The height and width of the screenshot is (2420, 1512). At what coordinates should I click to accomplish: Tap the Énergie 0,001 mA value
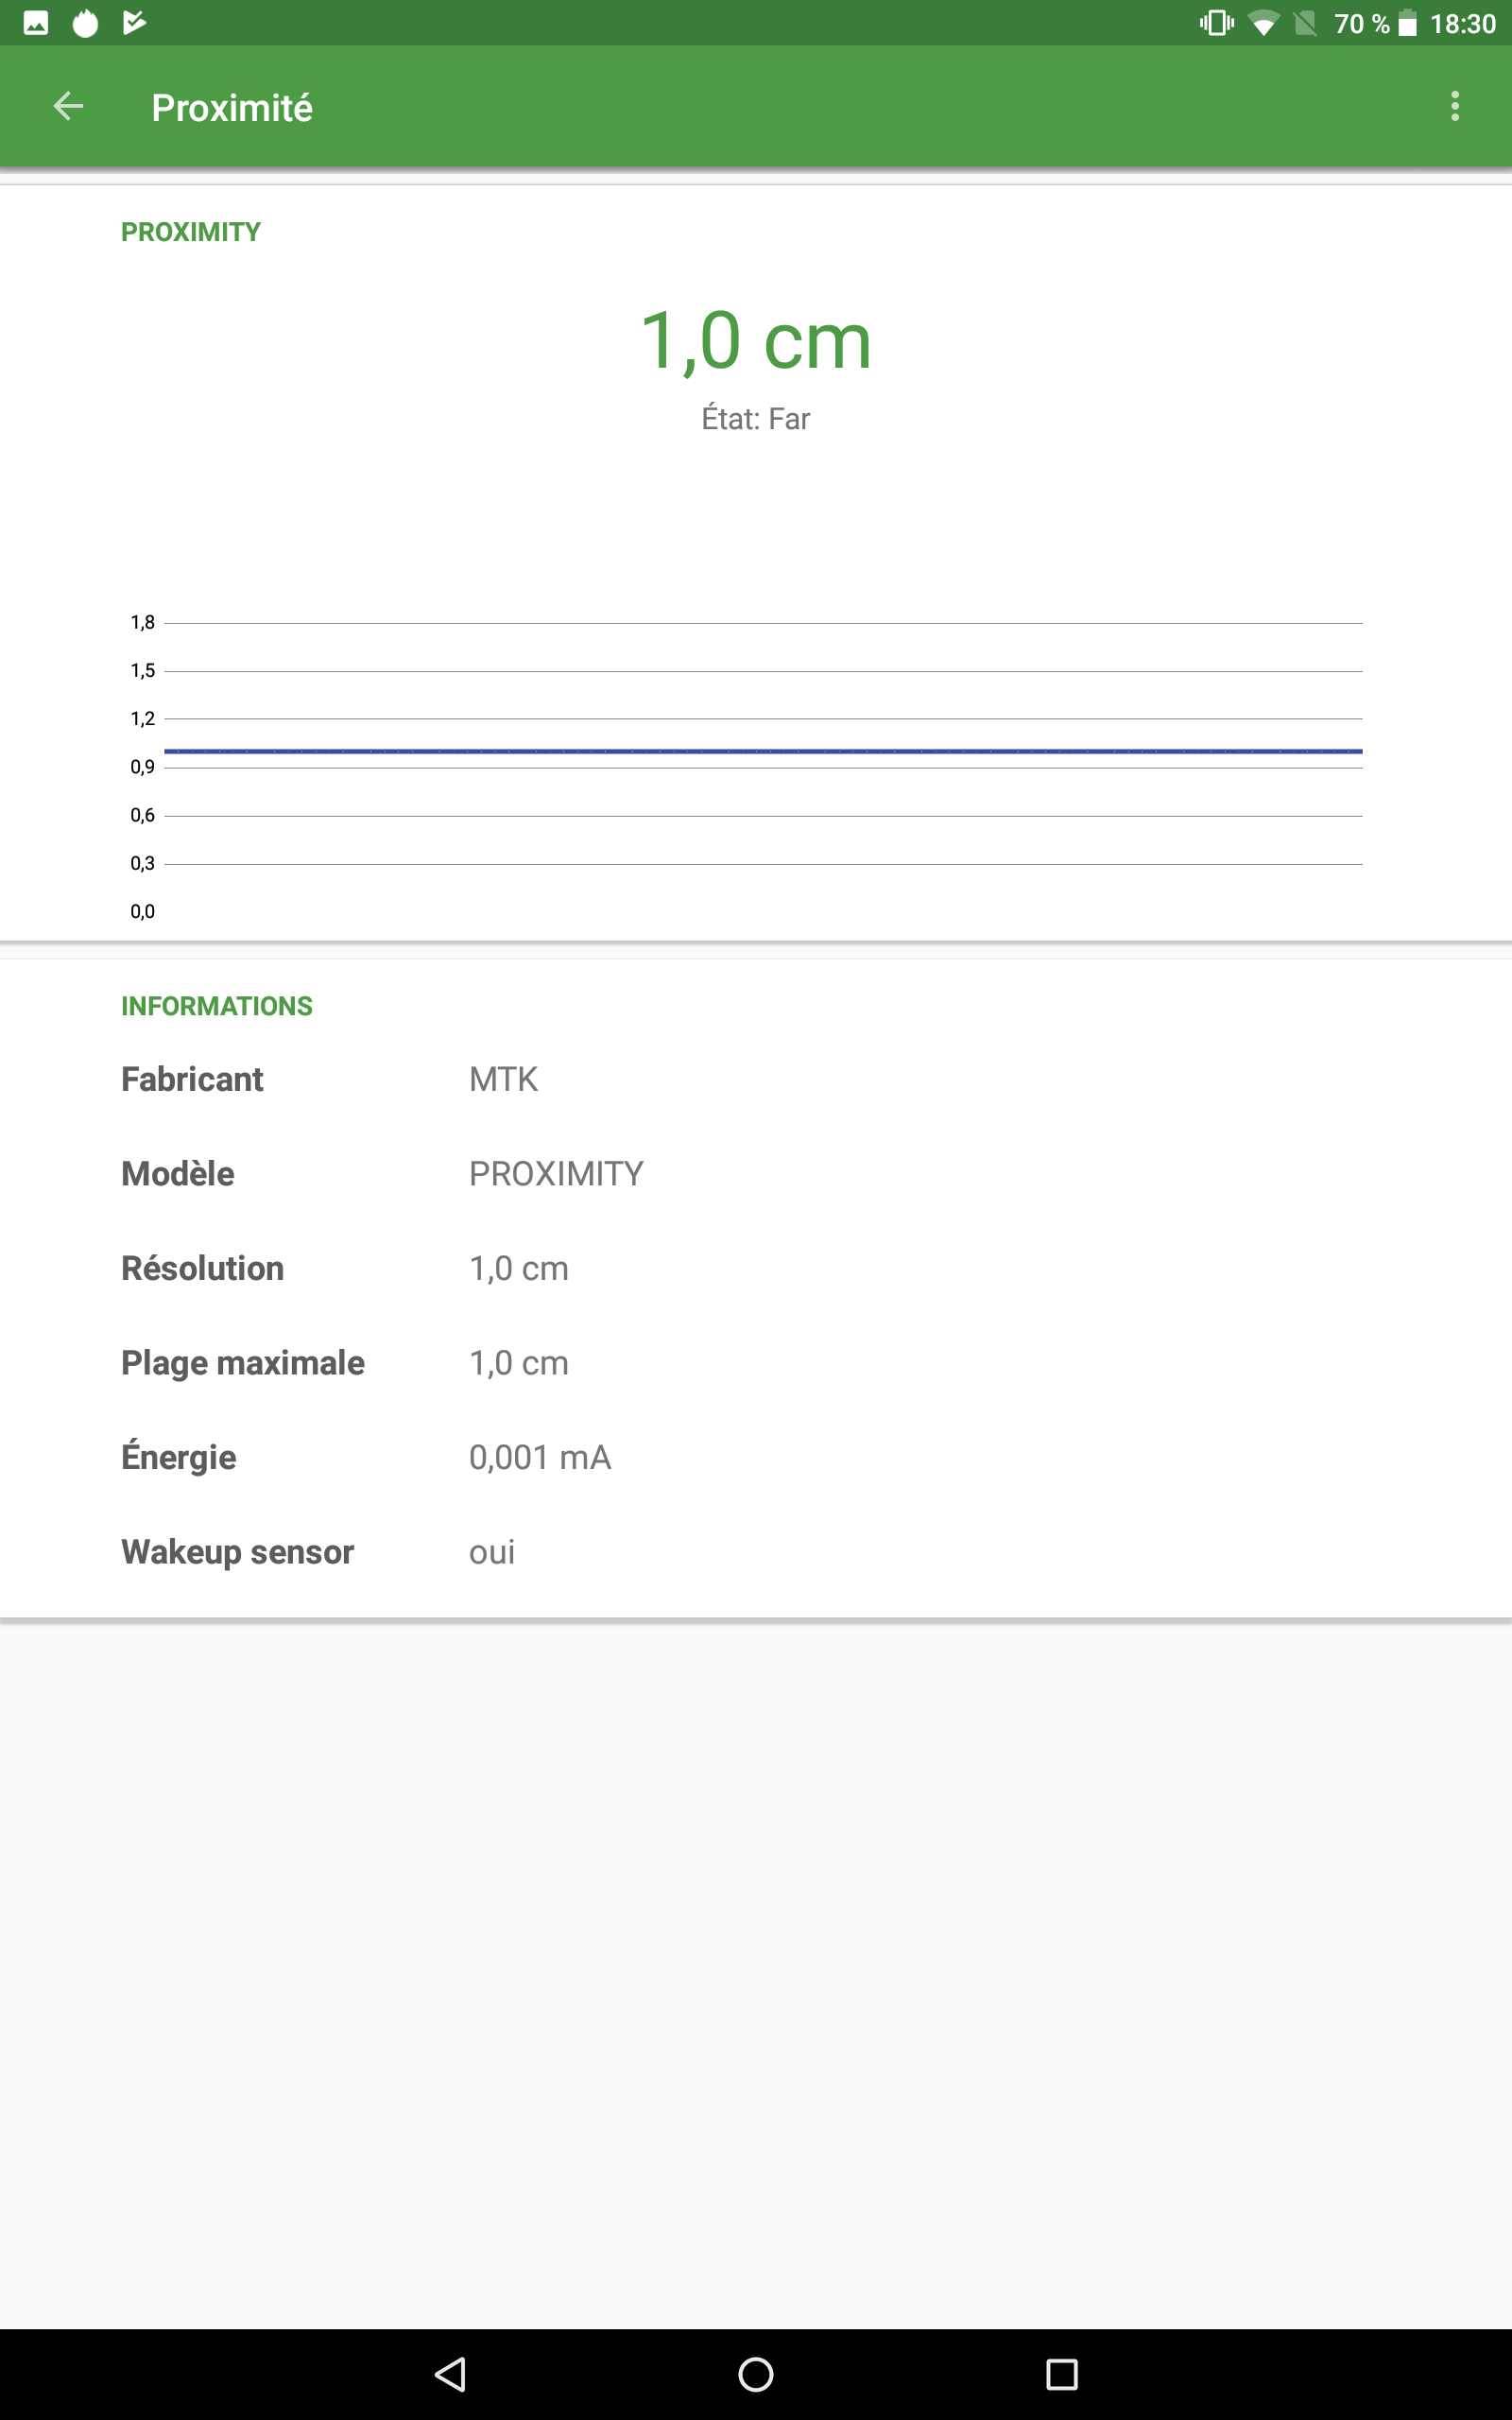tap(540, 1457)
